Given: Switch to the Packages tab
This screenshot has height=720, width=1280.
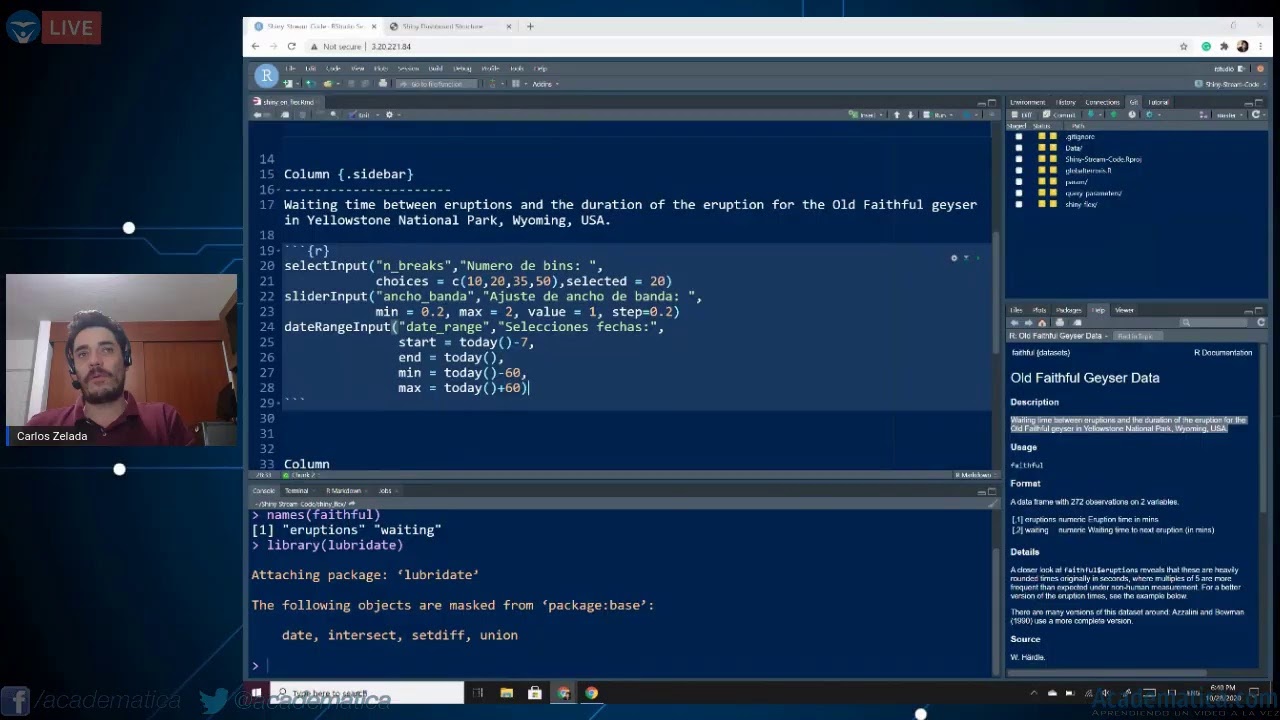Looking at the screenshot, I should pyautogui.click(x=1069, y=310).
